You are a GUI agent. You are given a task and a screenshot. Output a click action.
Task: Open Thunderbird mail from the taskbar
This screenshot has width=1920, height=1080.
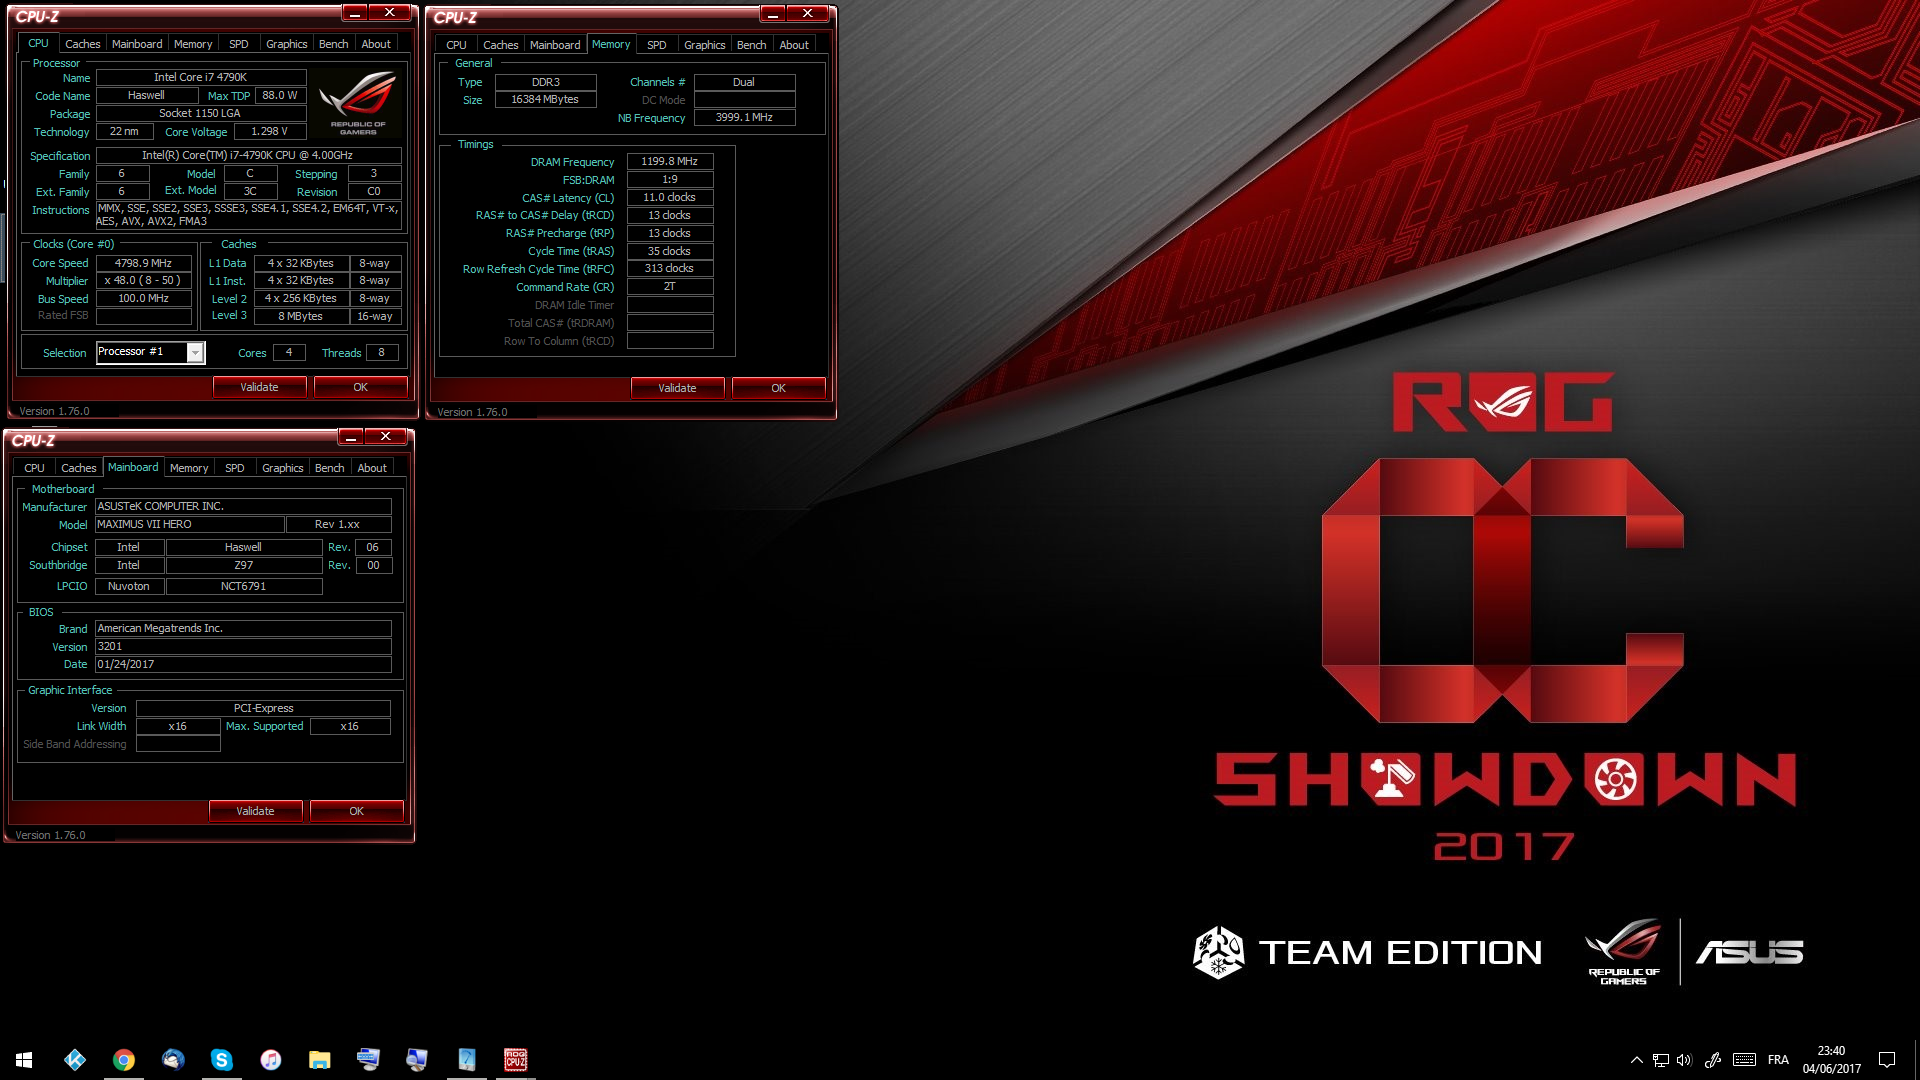[173, 1059]
